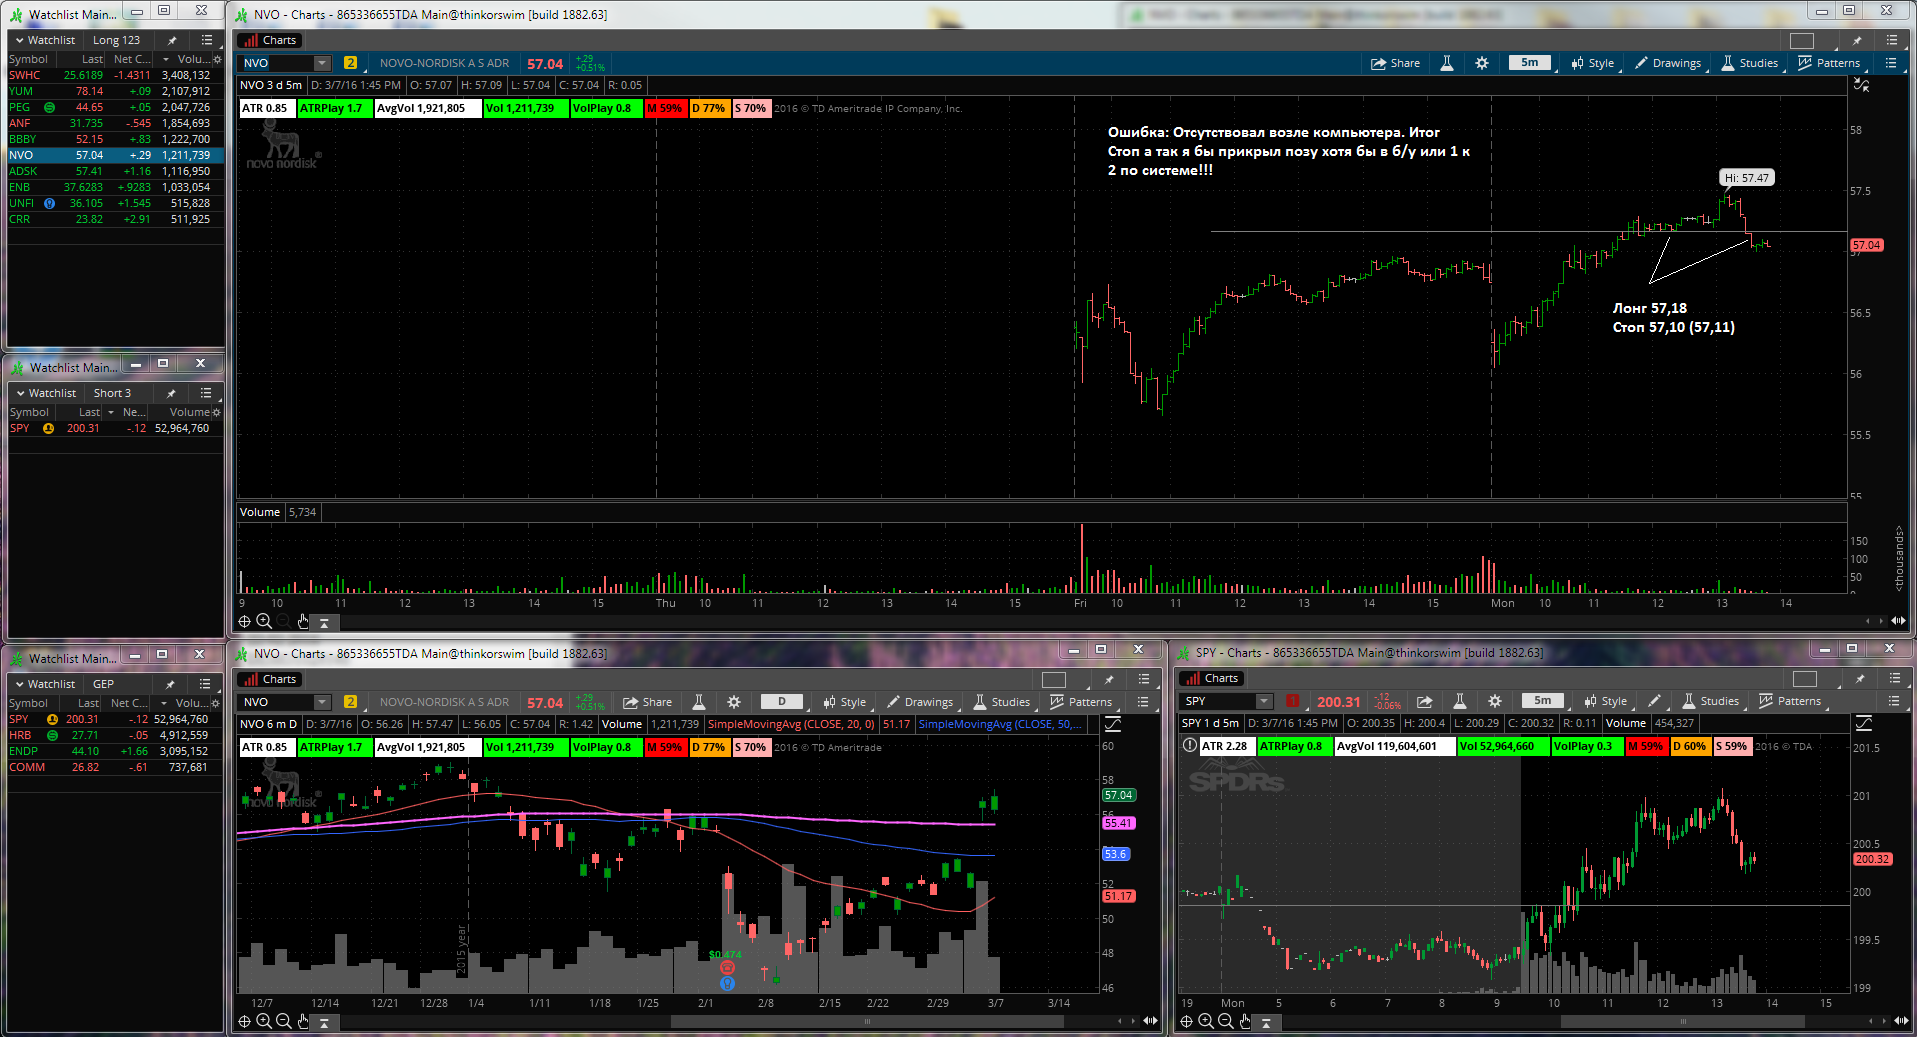Zoom in with magnifier below top NVO chart
Image resolution: width=1917 pixels, height=1037 pixels.
[264, 622]
